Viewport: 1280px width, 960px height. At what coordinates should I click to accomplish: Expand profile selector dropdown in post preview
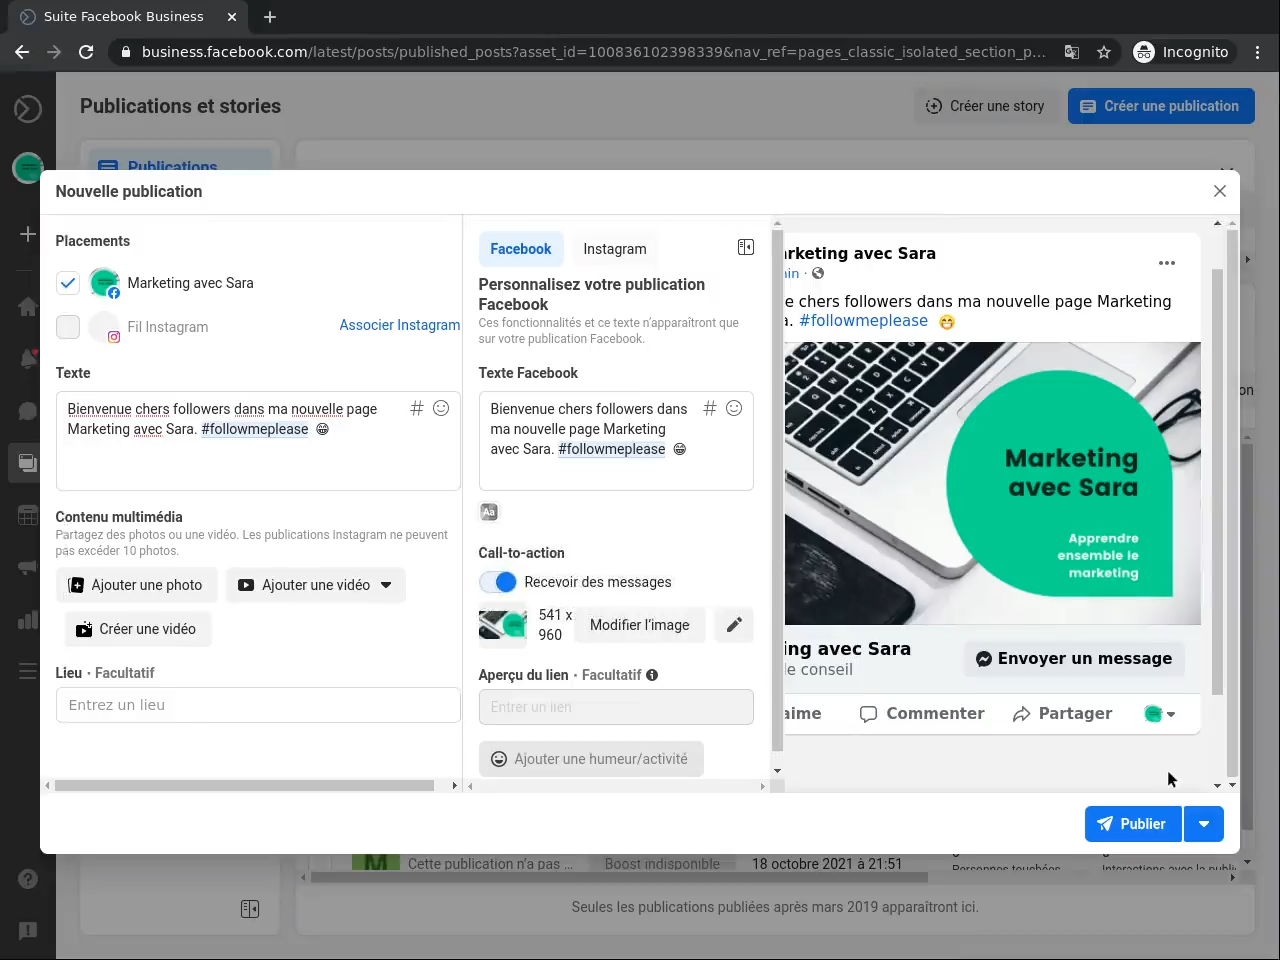click(1160, 714)
